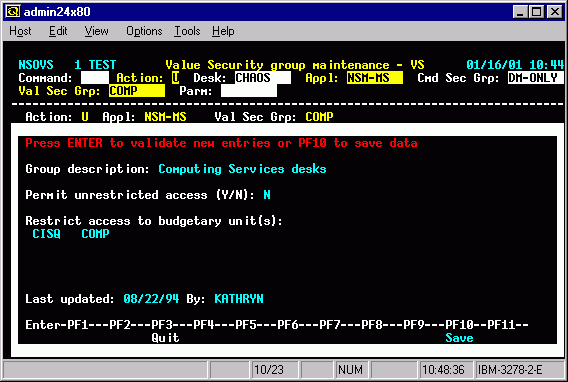Click the PF5 key label
This screenshot has height=382, width=568.
pos(246,325)
